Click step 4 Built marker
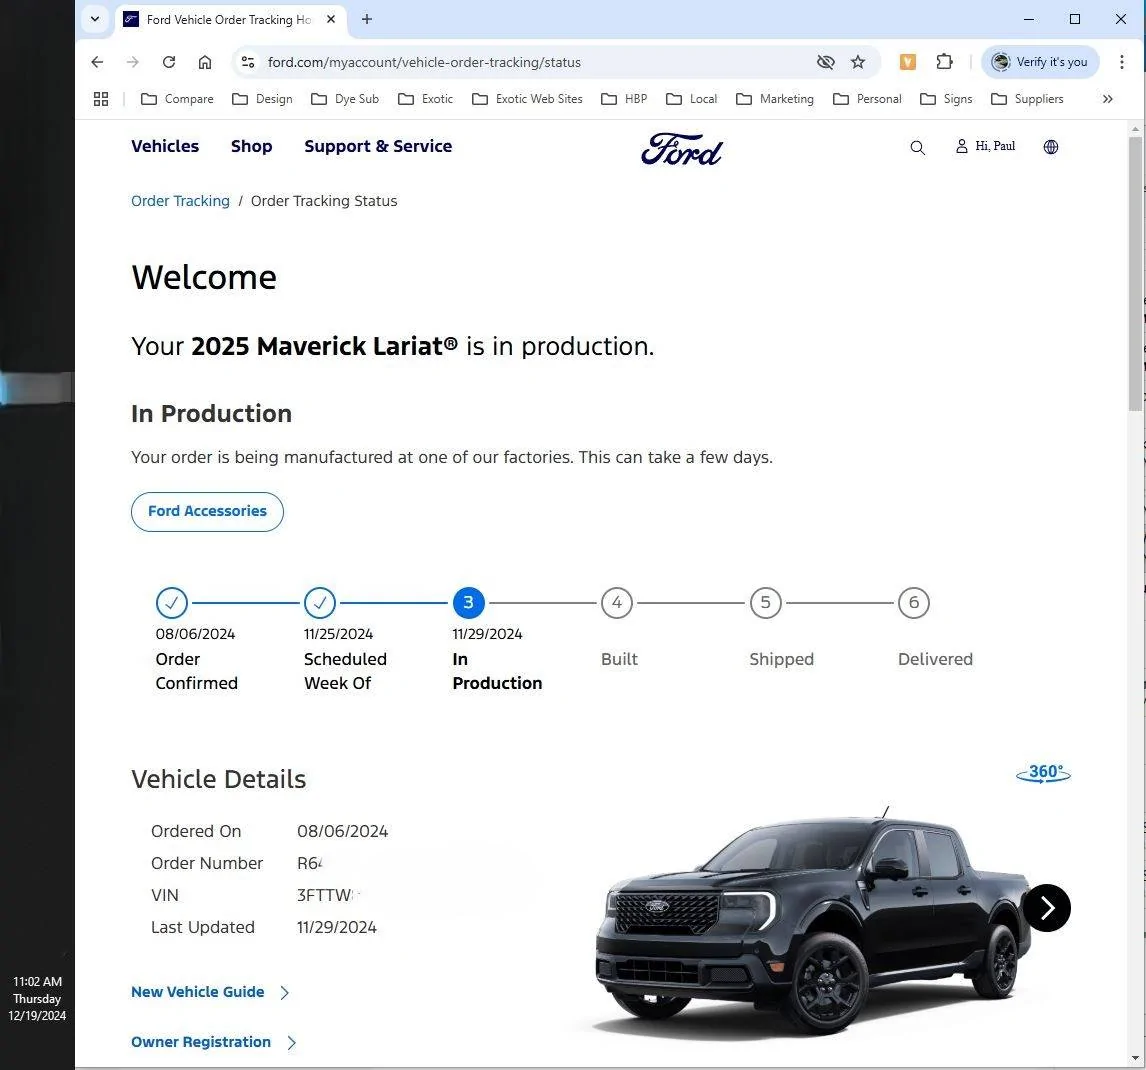Screen dimensions: 1146x1070 coord(617,603)
